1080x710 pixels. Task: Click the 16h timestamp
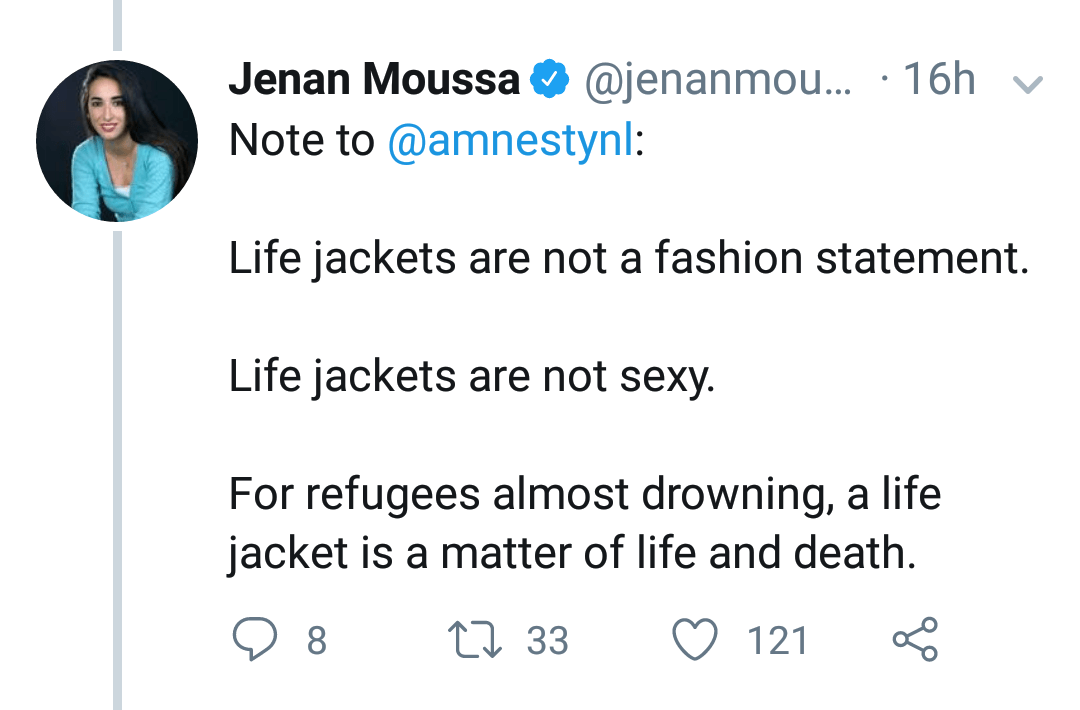[x=938, y=80]
